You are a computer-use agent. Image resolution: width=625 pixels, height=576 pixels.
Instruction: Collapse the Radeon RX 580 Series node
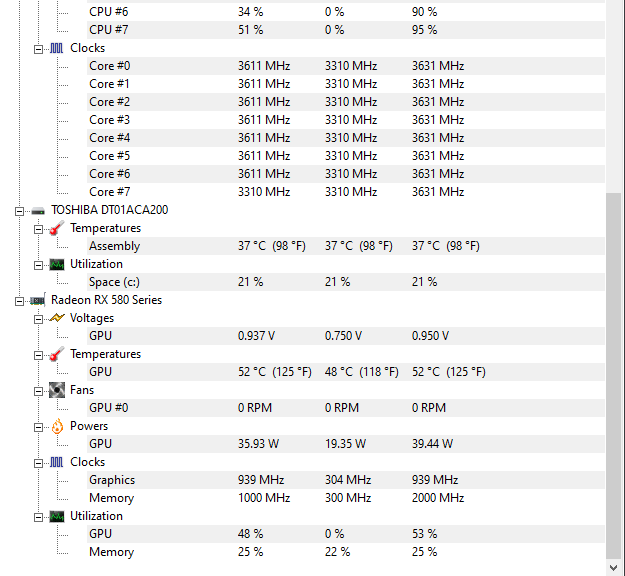pos(20,300)
